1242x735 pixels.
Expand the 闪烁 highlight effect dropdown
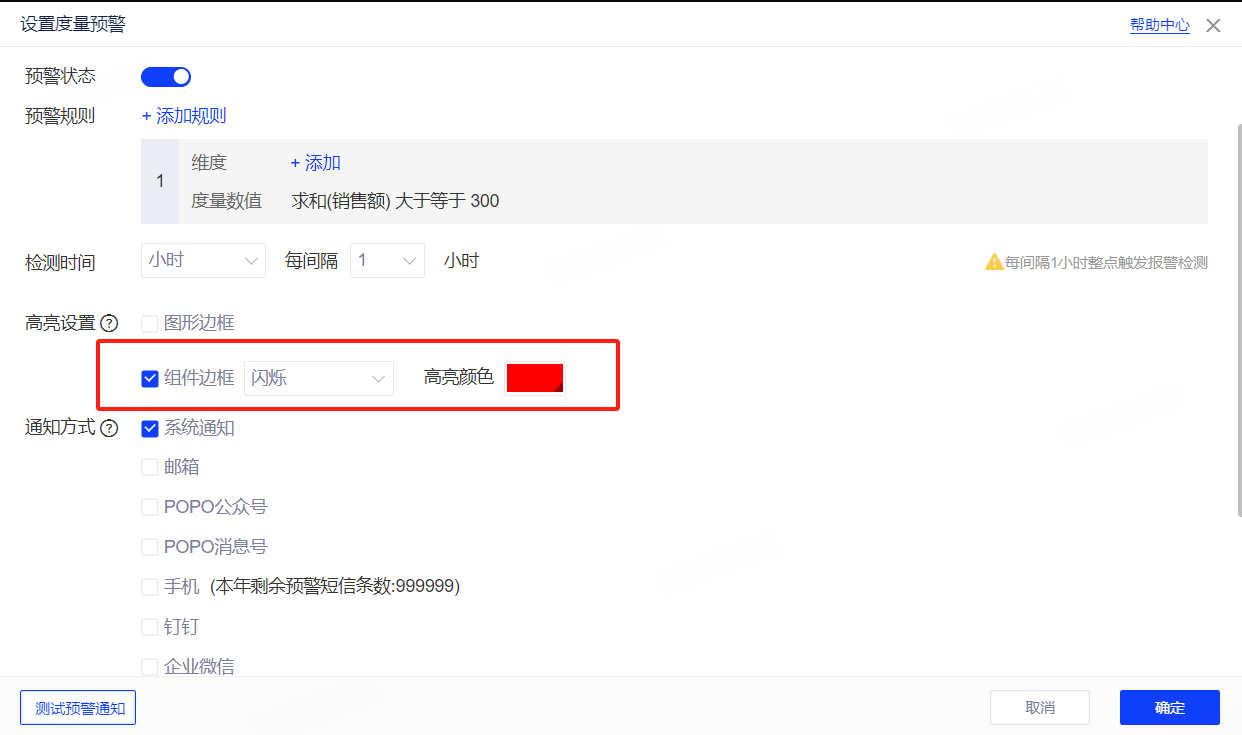pos(318,379)
